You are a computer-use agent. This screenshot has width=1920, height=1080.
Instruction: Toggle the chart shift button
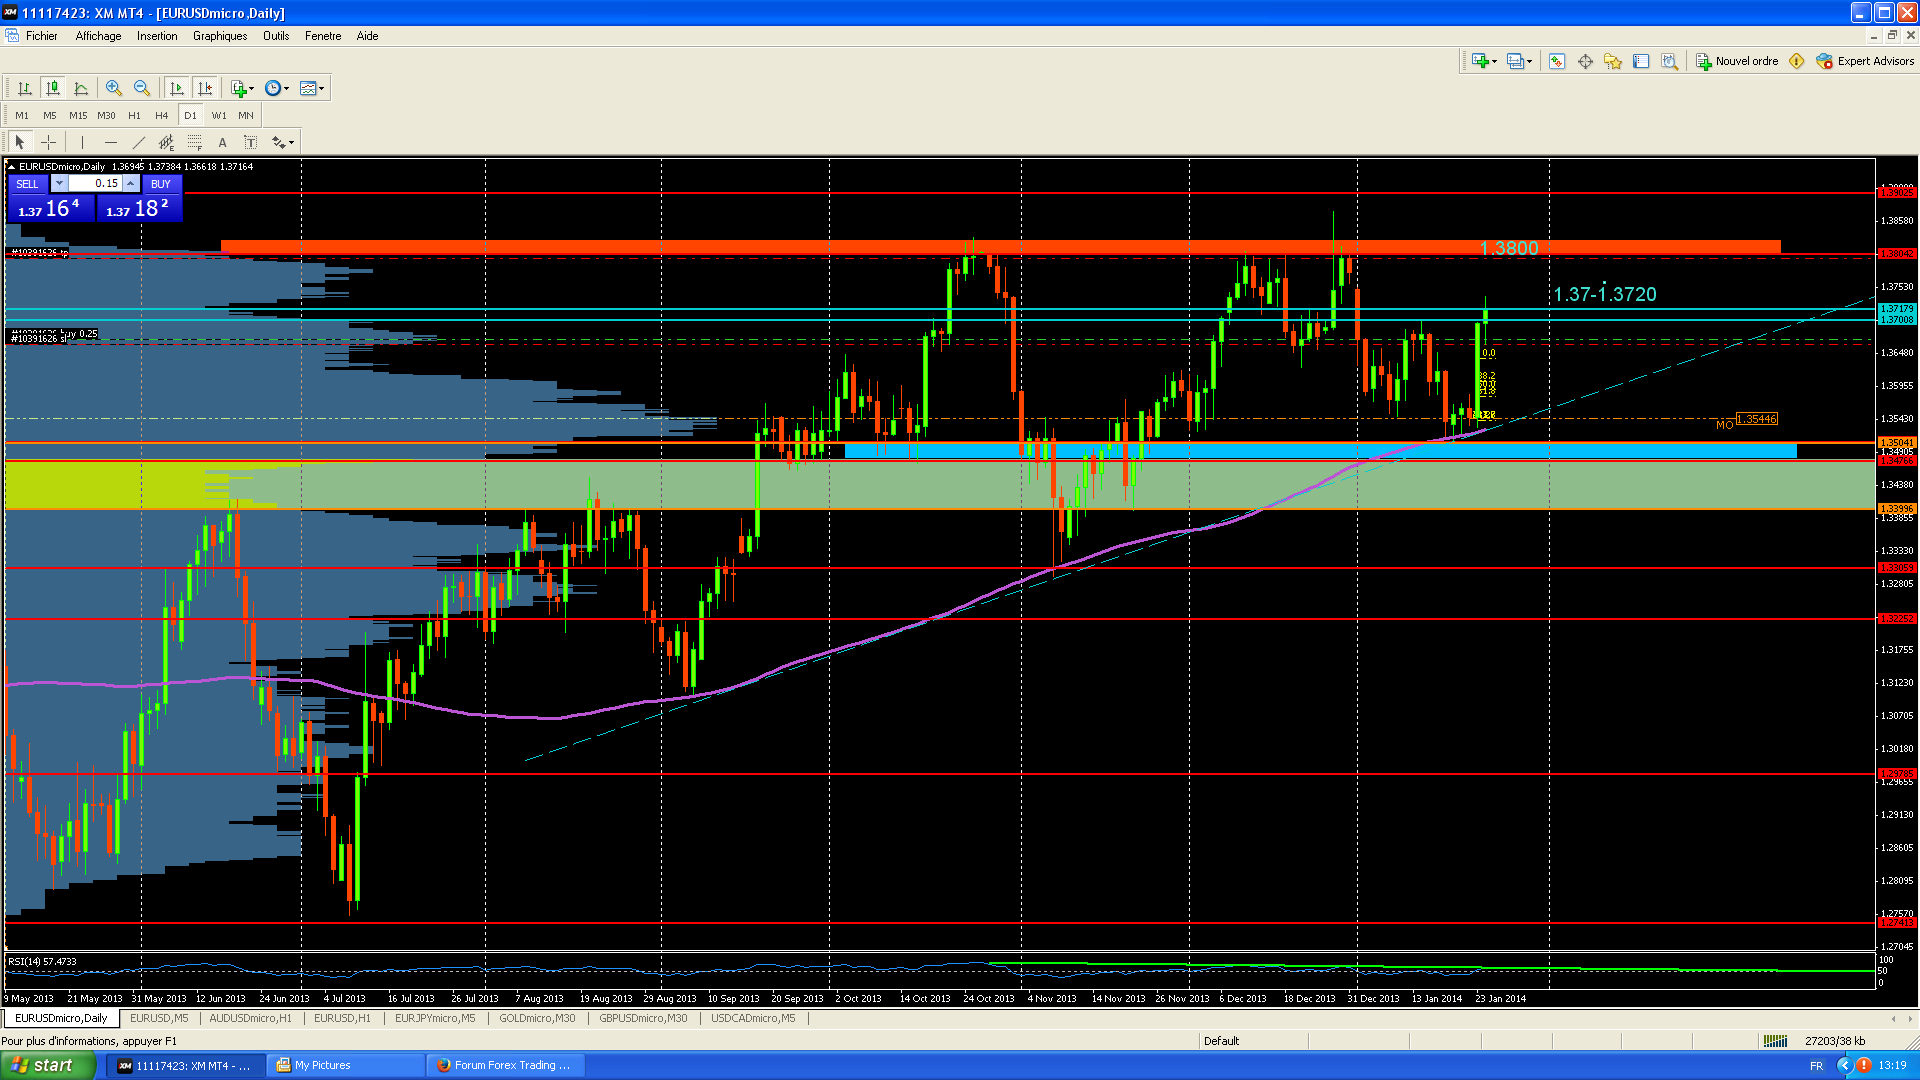pyautogui.click(x=205, y=88)
